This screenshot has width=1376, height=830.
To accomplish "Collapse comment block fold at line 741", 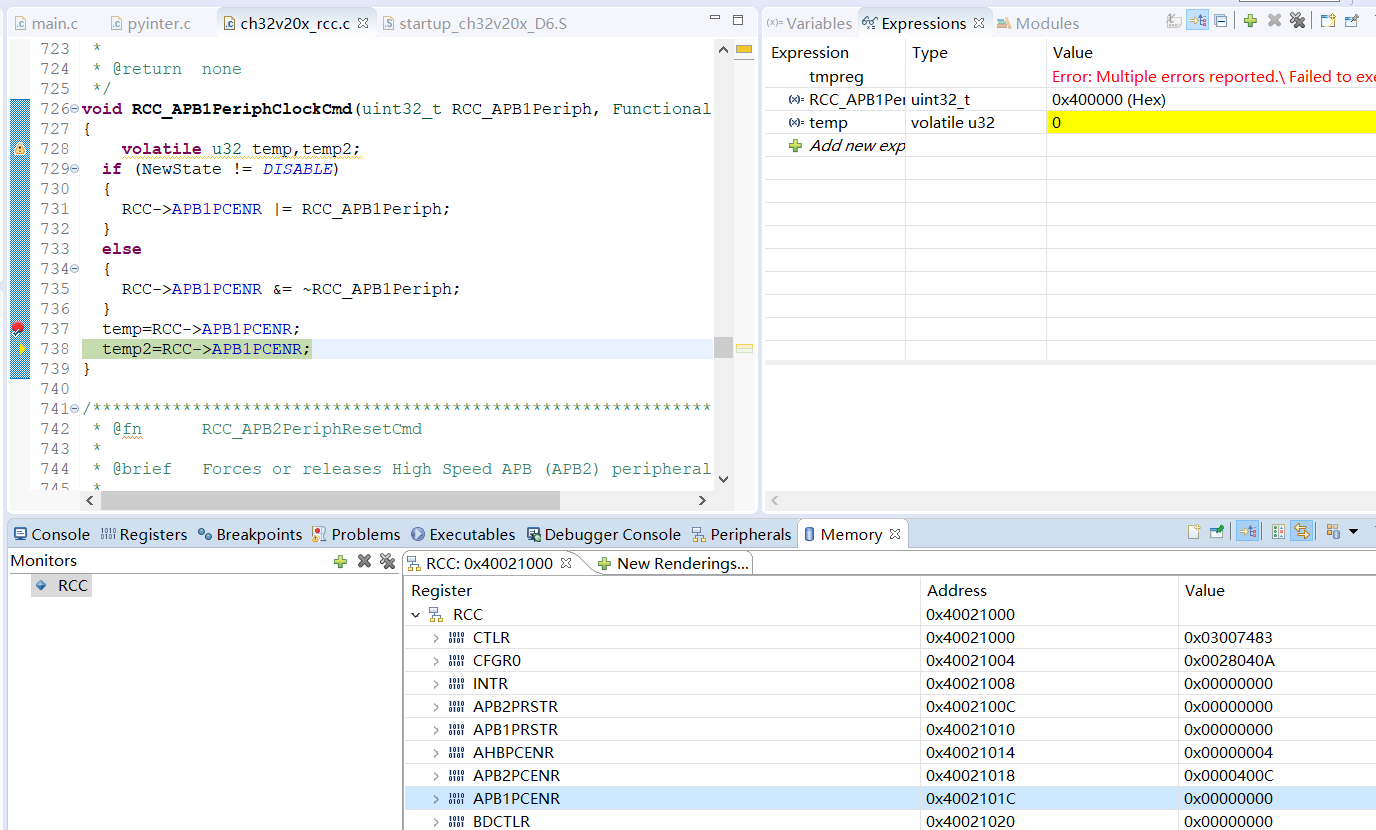I will click(75, 409).
